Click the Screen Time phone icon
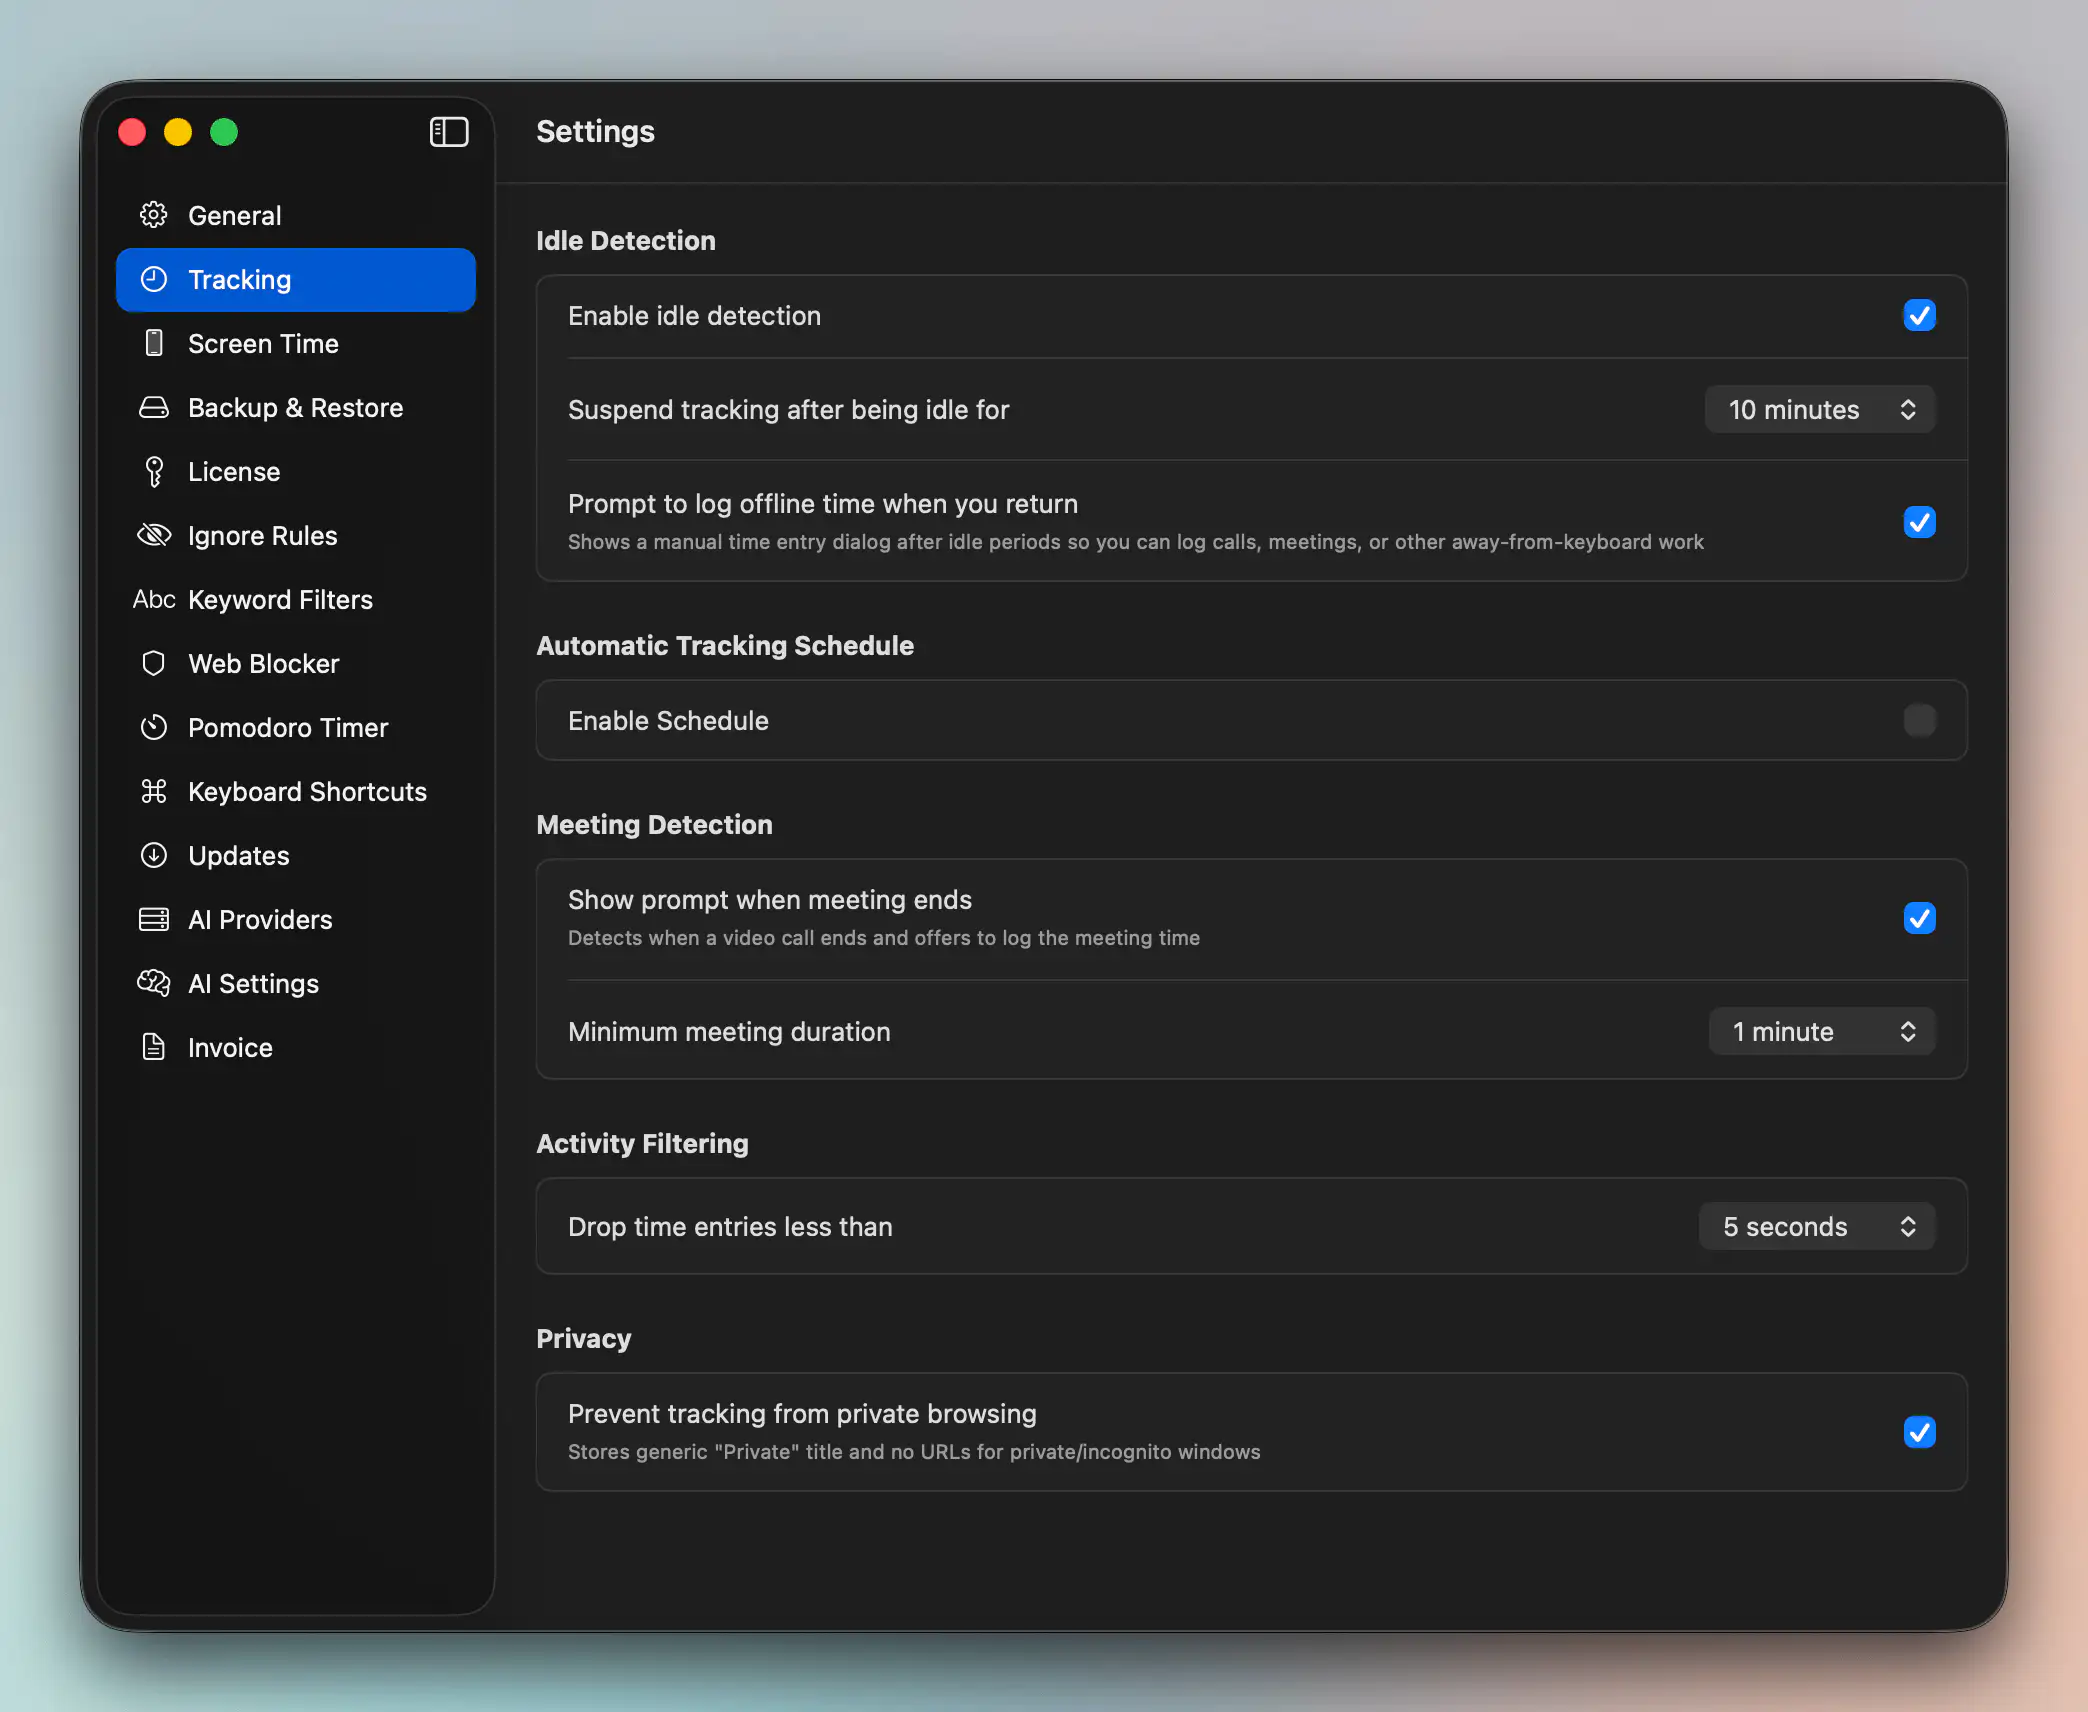 (x=153, y=343)
